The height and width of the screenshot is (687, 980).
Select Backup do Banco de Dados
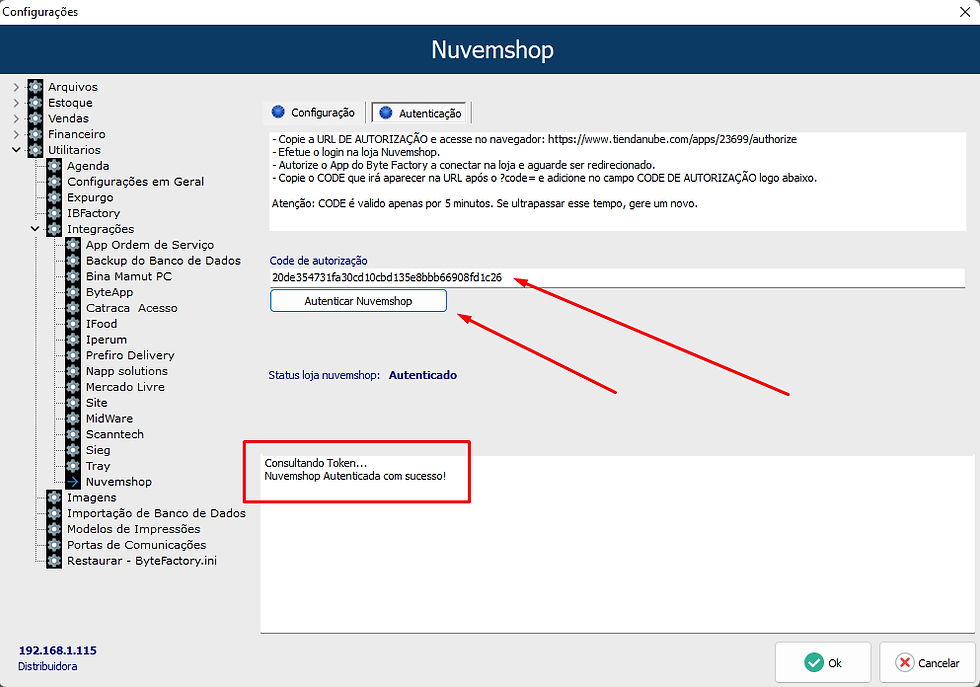(163, 261)
